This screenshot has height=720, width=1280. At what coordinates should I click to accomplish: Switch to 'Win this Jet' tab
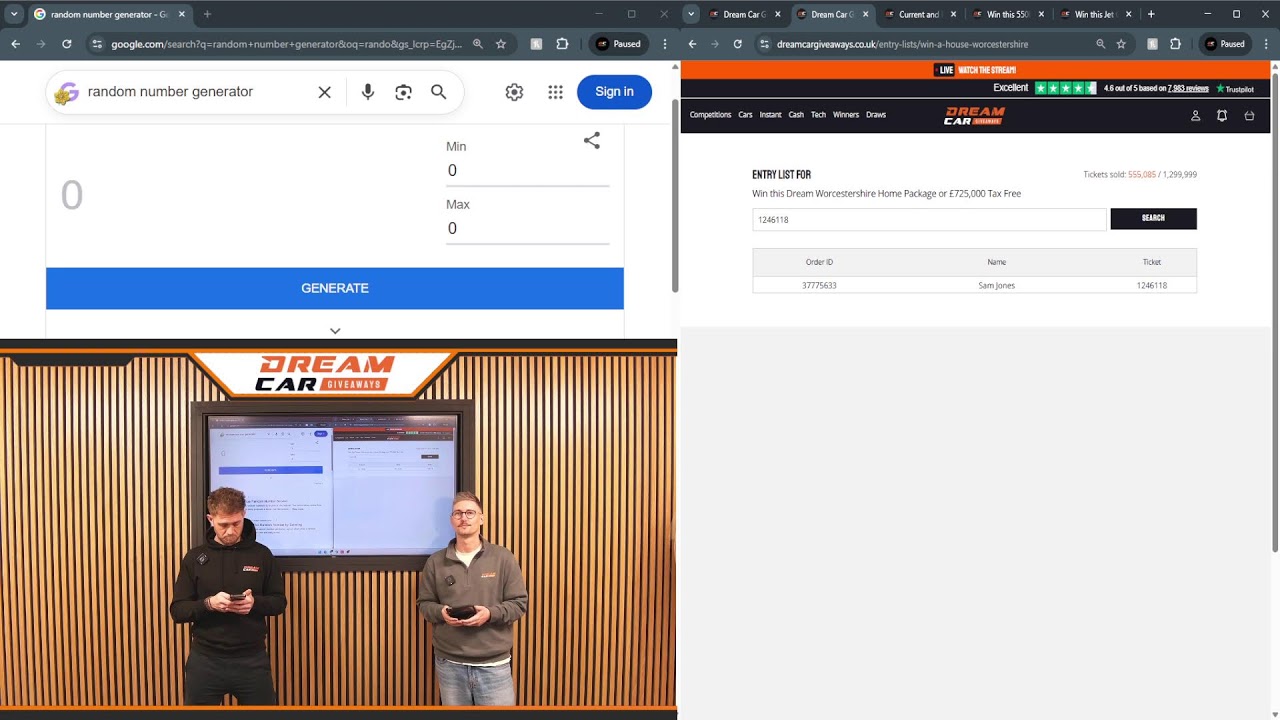click(x=1097, y=14)
